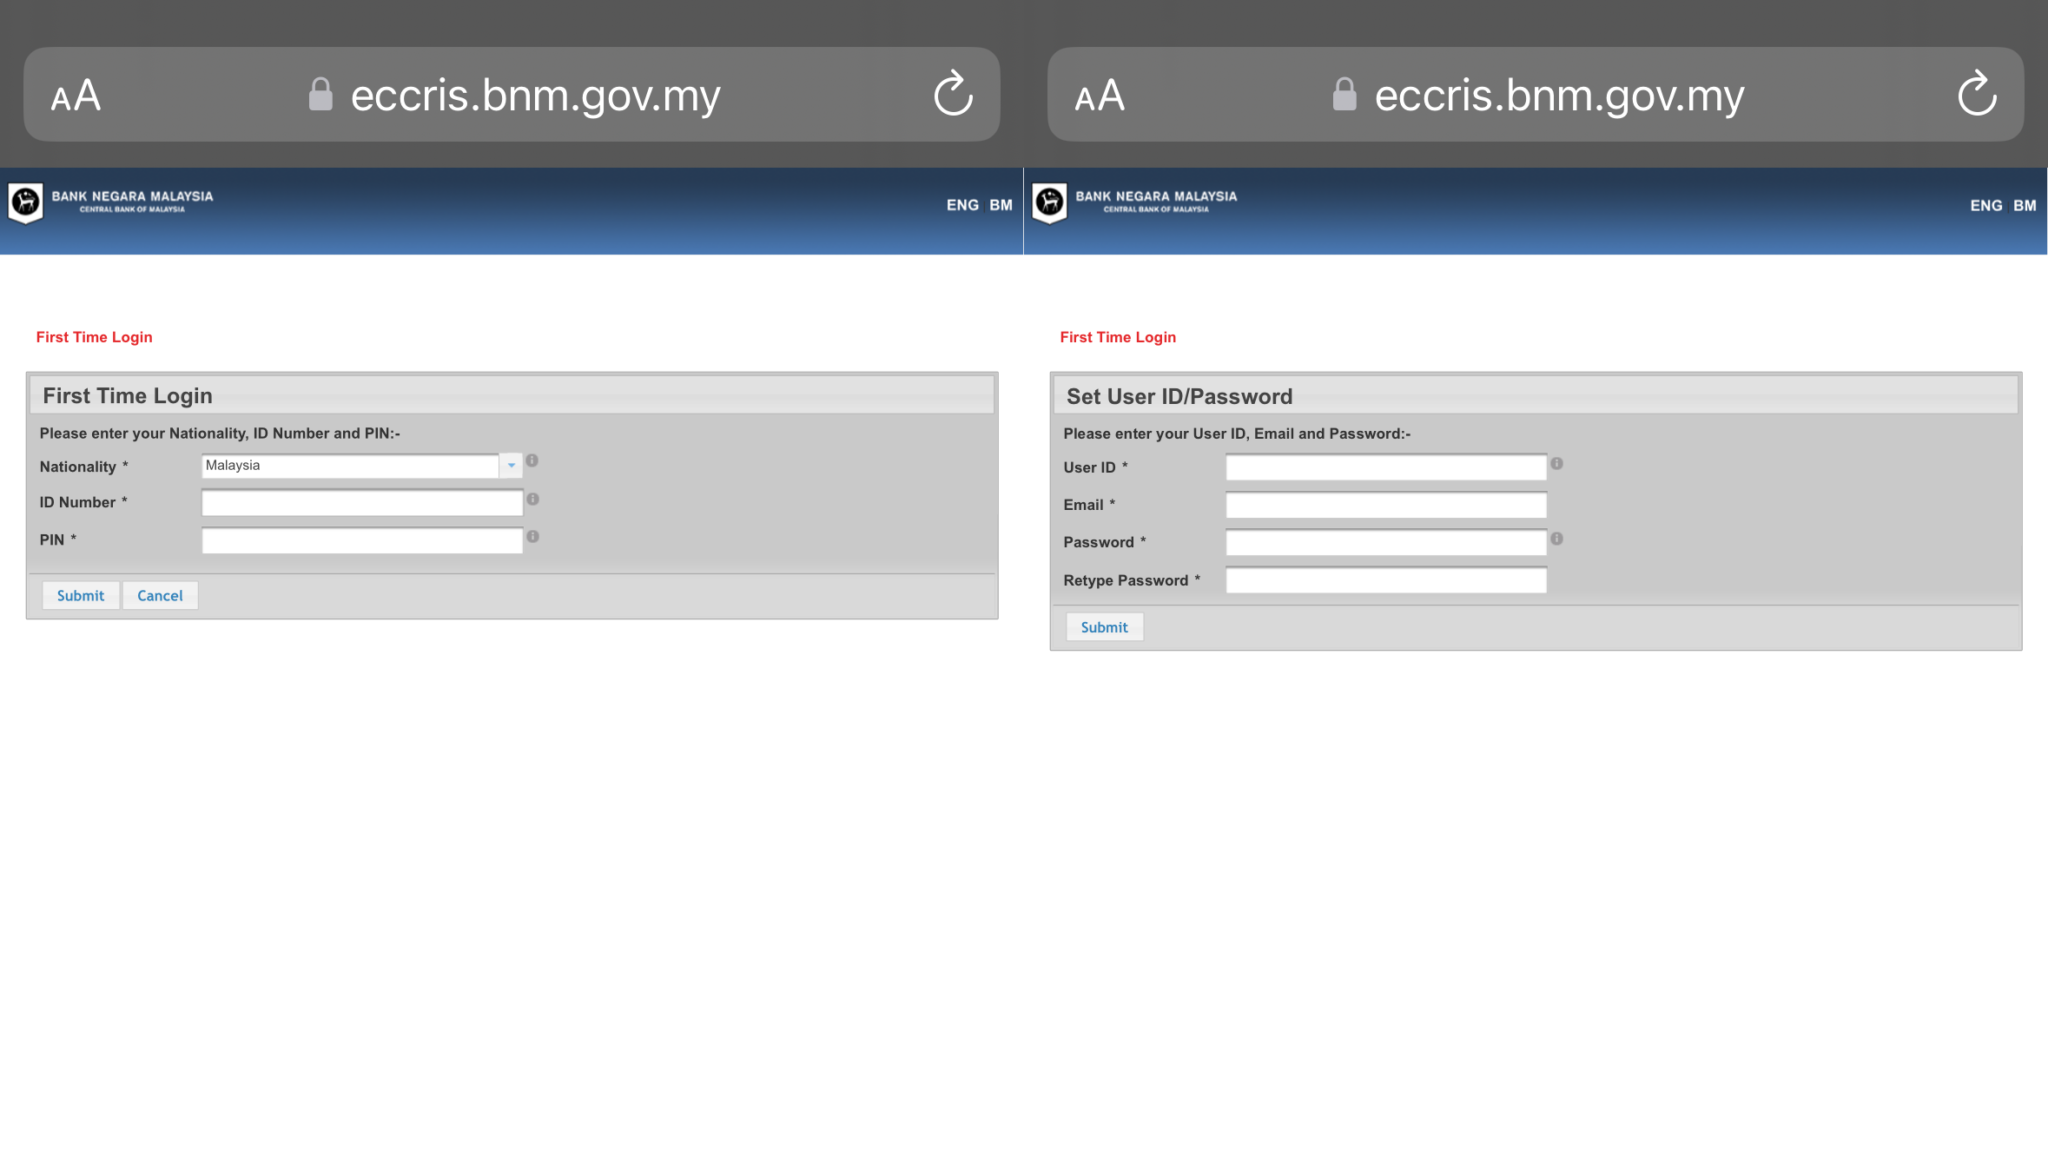Click reload icon in right browser address bar
2048x1152 pixels.
[x=1977, y=94]
